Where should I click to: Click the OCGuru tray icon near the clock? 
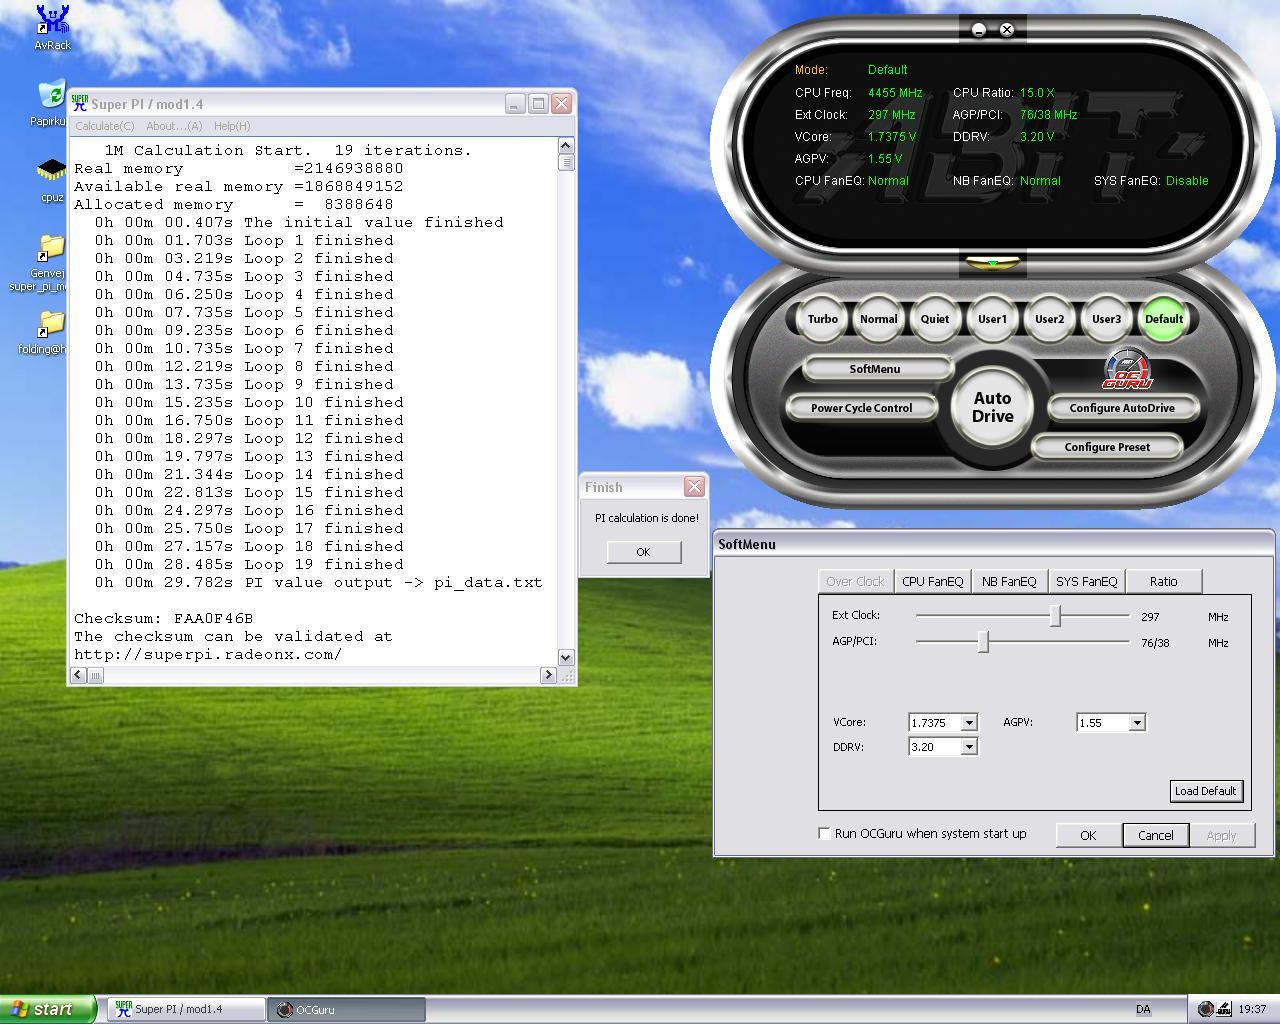coord(1205,1009)
